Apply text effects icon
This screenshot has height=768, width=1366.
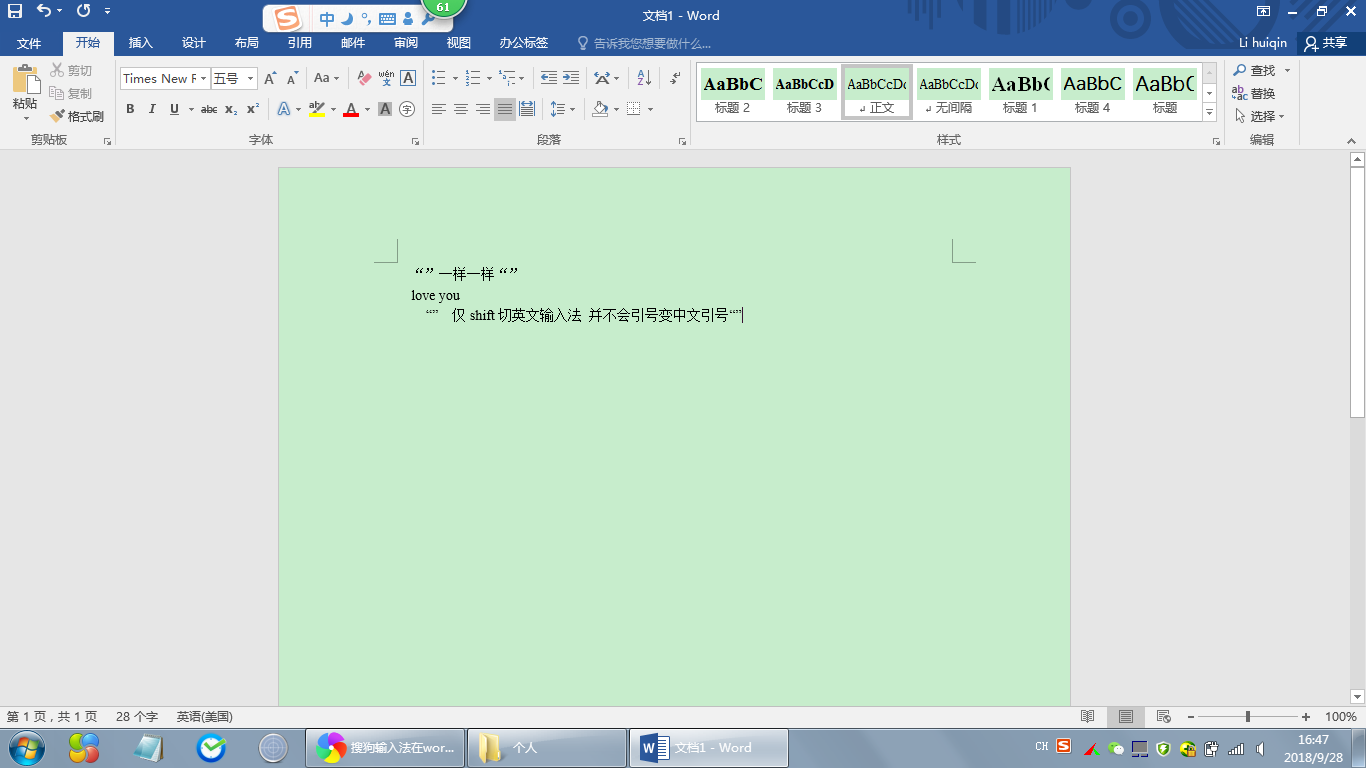point(283,109)
